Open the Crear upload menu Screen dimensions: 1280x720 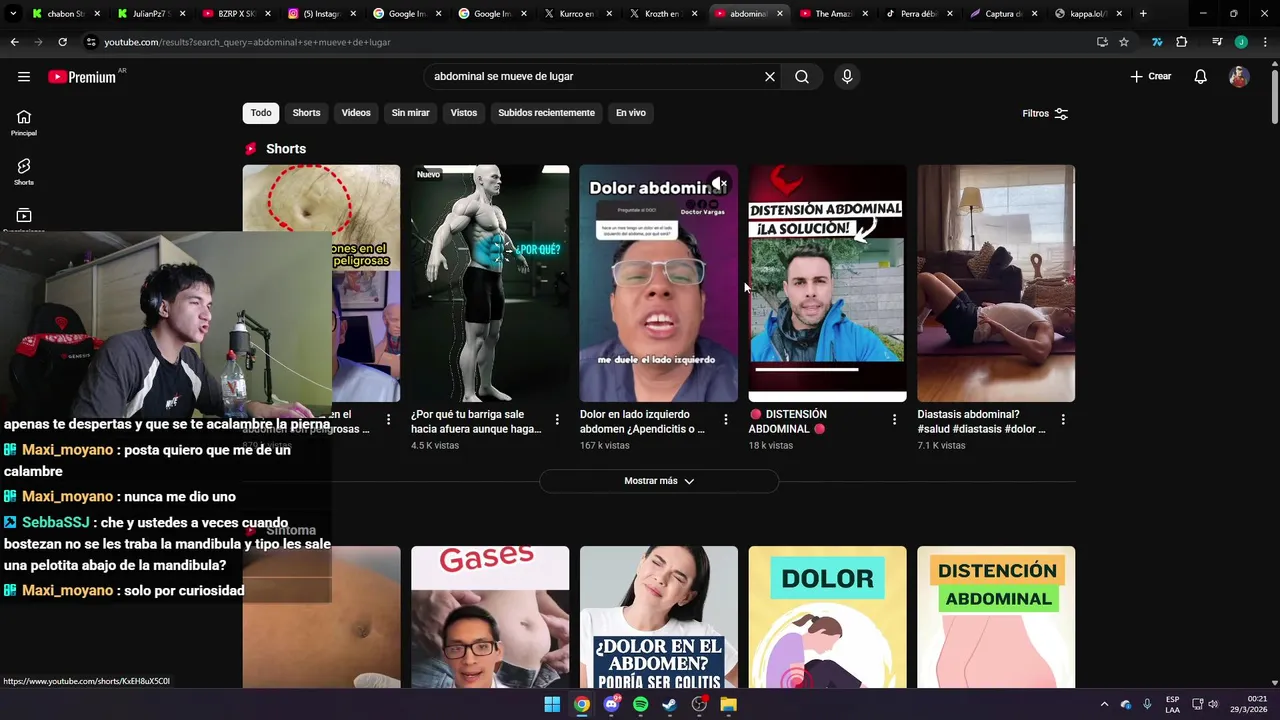pyautogui.click(x=1150, y=76)
